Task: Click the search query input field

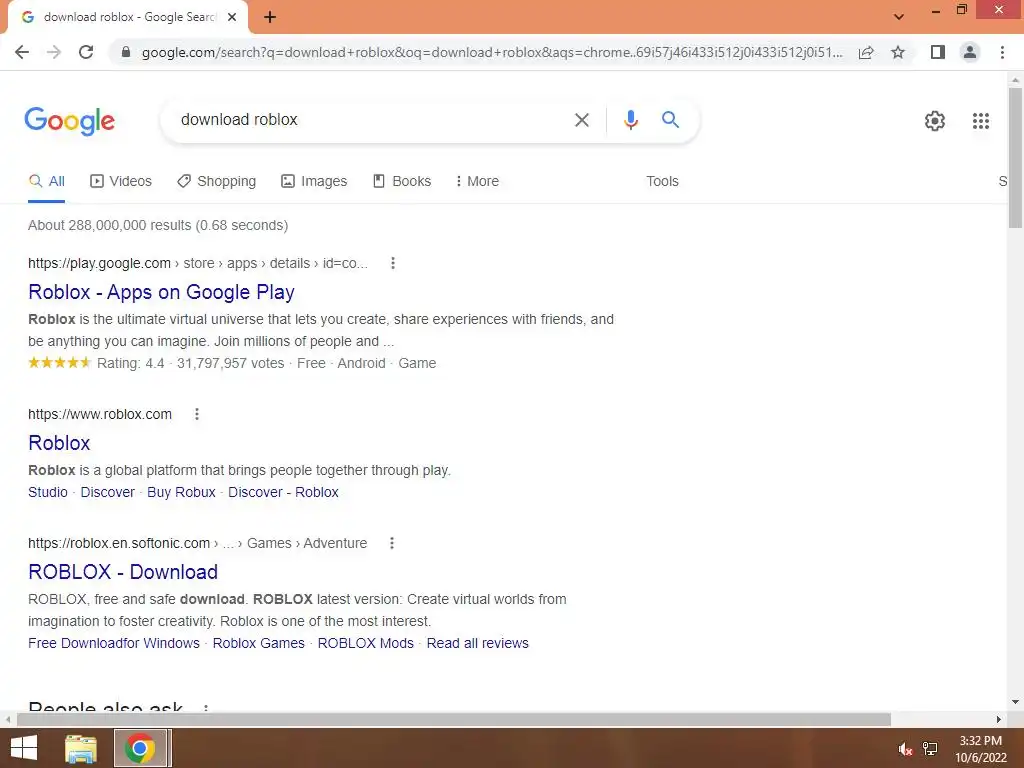Action: [x=366, y=120]
